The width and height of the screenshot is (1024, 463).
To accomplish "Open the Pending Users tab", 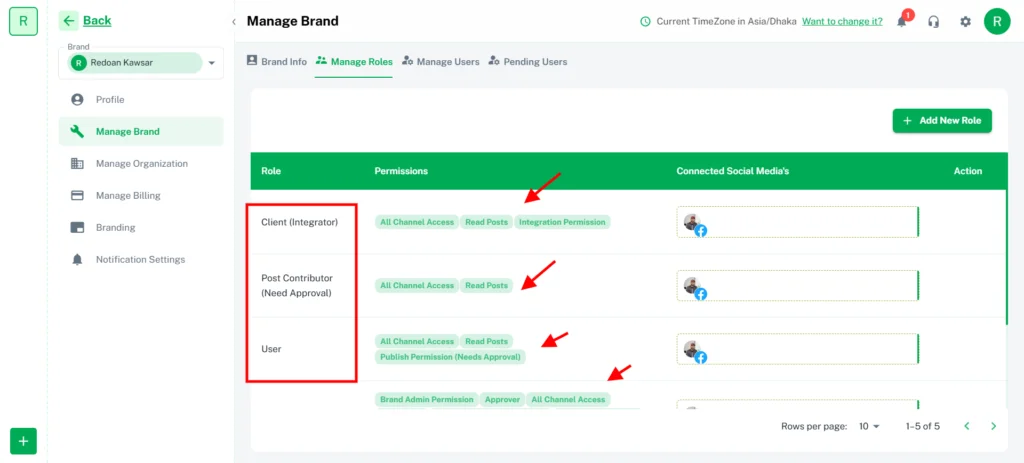I will pos(527,62).
